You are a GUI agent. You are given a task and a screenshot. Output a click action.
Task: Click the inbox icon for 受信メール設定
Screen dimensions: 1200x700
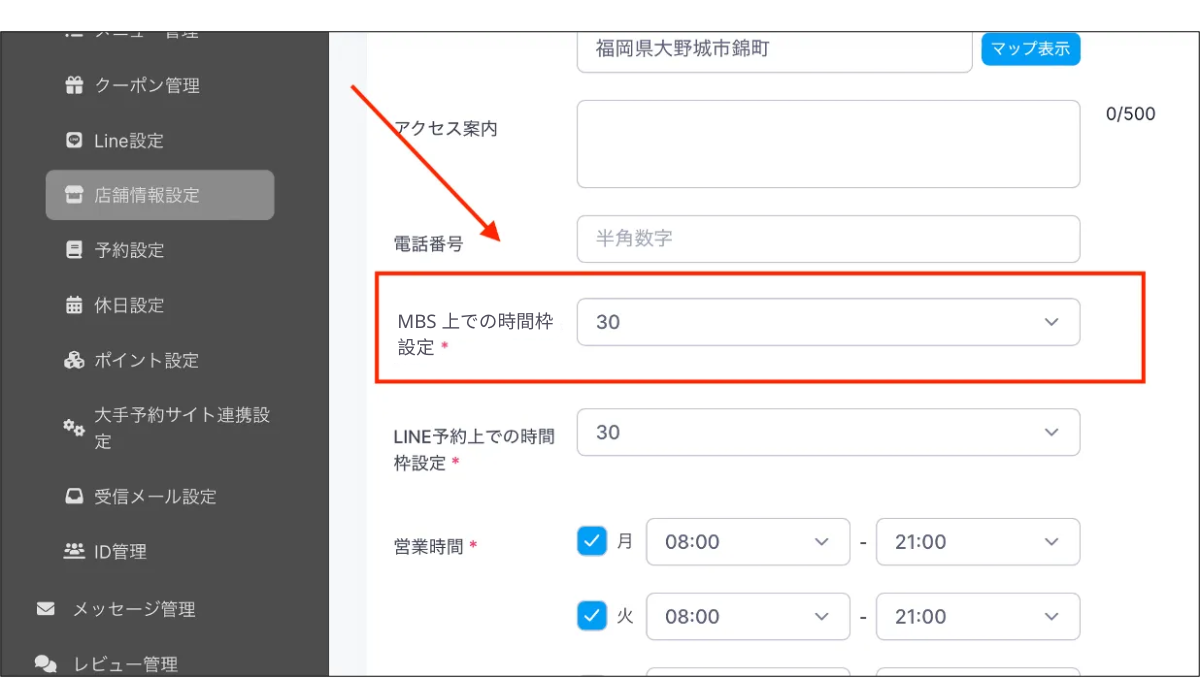(x=74, y=496)
